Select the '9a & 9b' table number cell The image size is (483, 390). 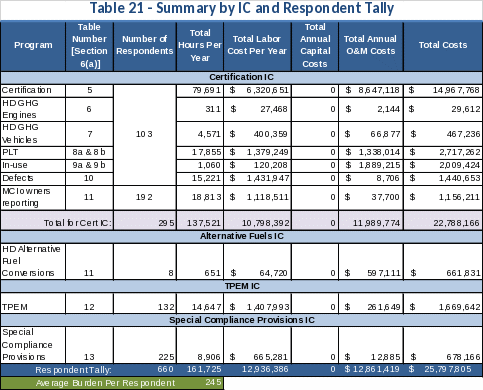click(89, 166)
